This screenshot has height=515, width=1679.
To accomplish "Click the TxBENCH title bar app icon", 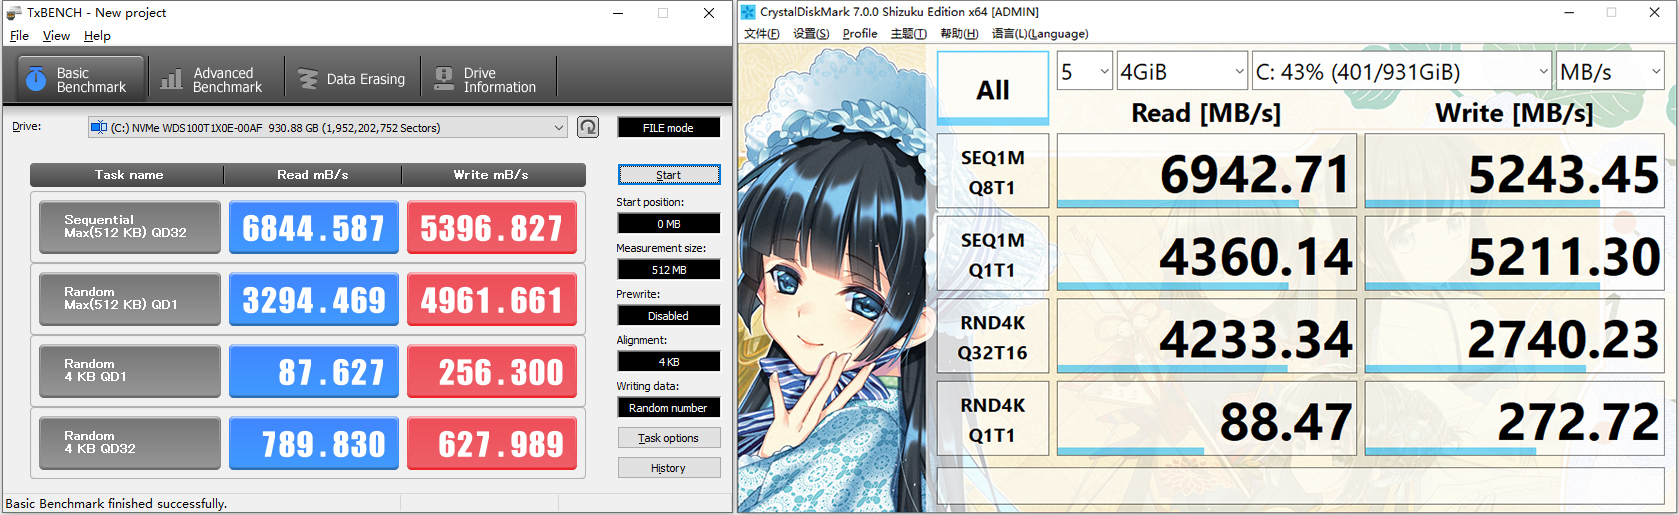I will coord(14,13).
